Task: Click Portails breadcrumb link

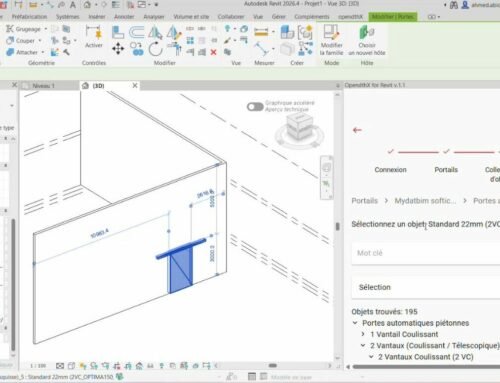Action: click(364, 201)
